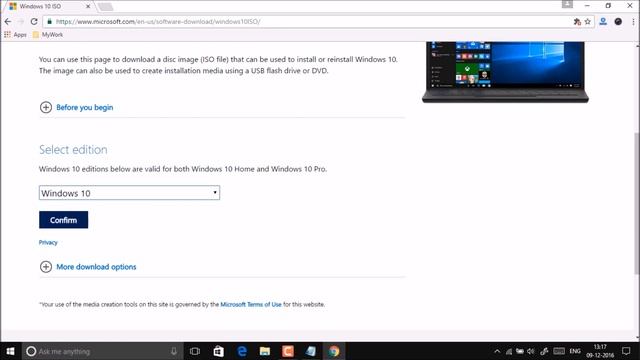Open the Windows Store taskbar icon
The height and width of the screenshot is (360, 640).
click(x=218, y=351)
